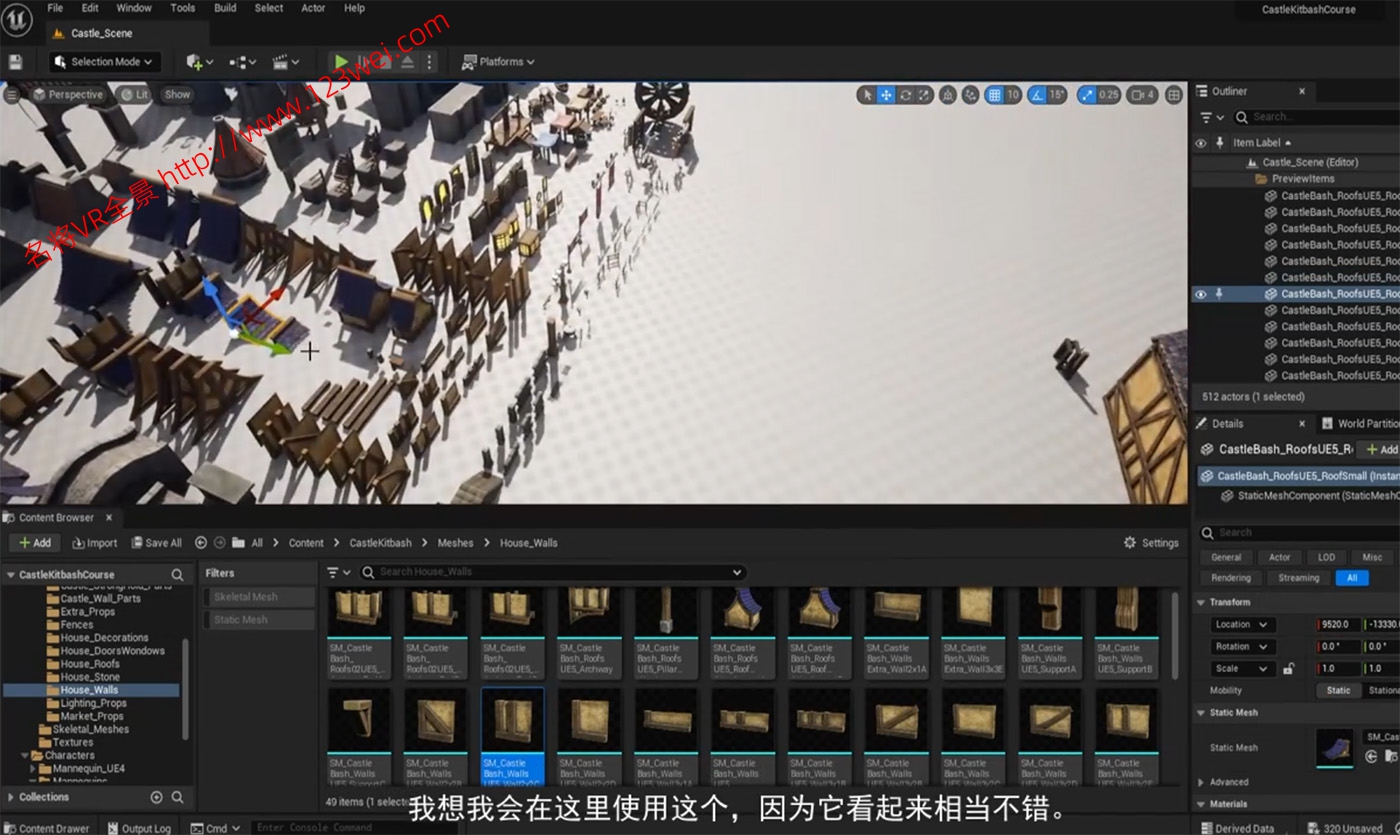Open the Platforms dropdown
The image size is (1400, 835).
[497, 61]
